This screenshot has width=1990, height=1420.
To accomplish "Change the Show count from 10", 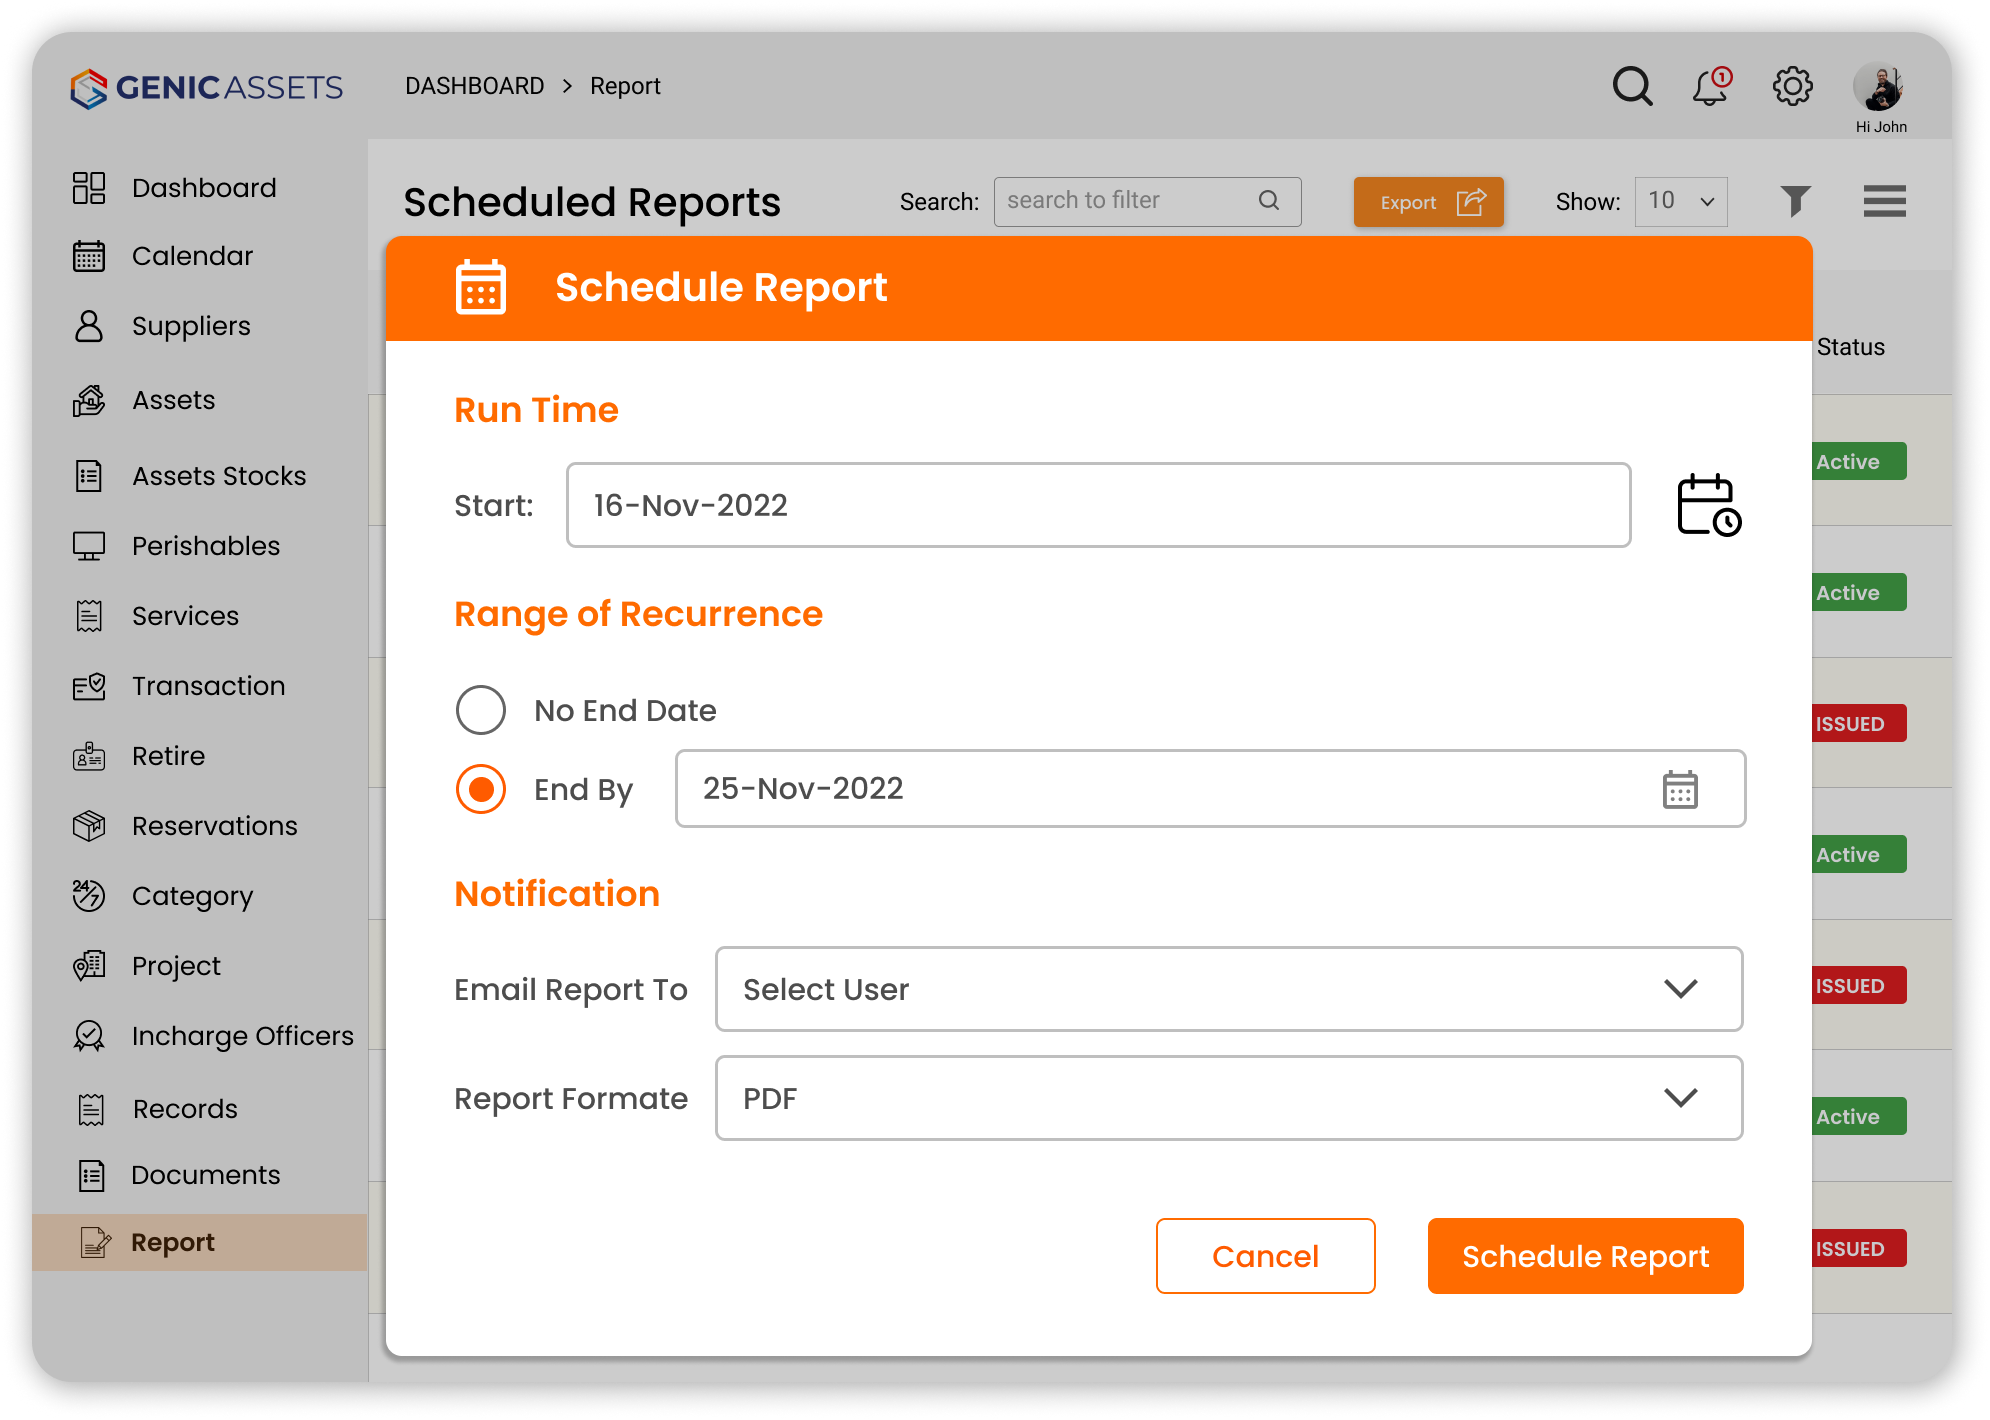I will pyautogui.click(x=1680, y=201).
